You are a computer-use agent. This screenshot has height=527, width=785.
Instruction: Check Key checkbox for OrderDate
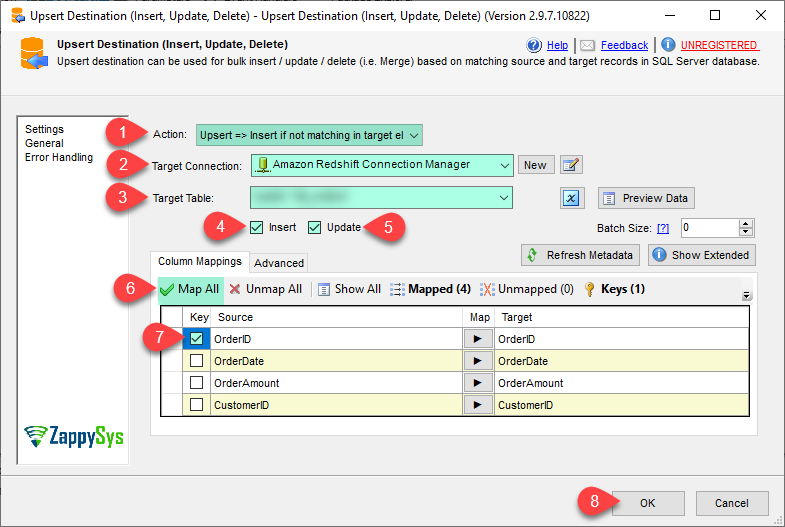point(196,361)
